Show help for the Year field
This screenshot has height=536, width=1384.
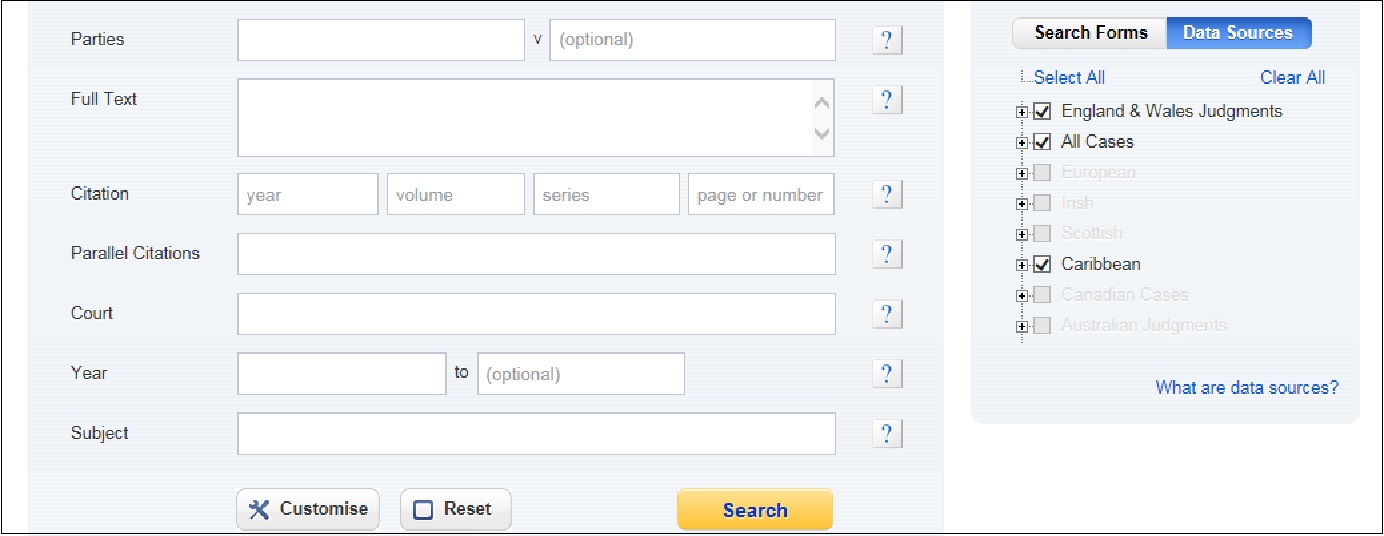point(887,374)
